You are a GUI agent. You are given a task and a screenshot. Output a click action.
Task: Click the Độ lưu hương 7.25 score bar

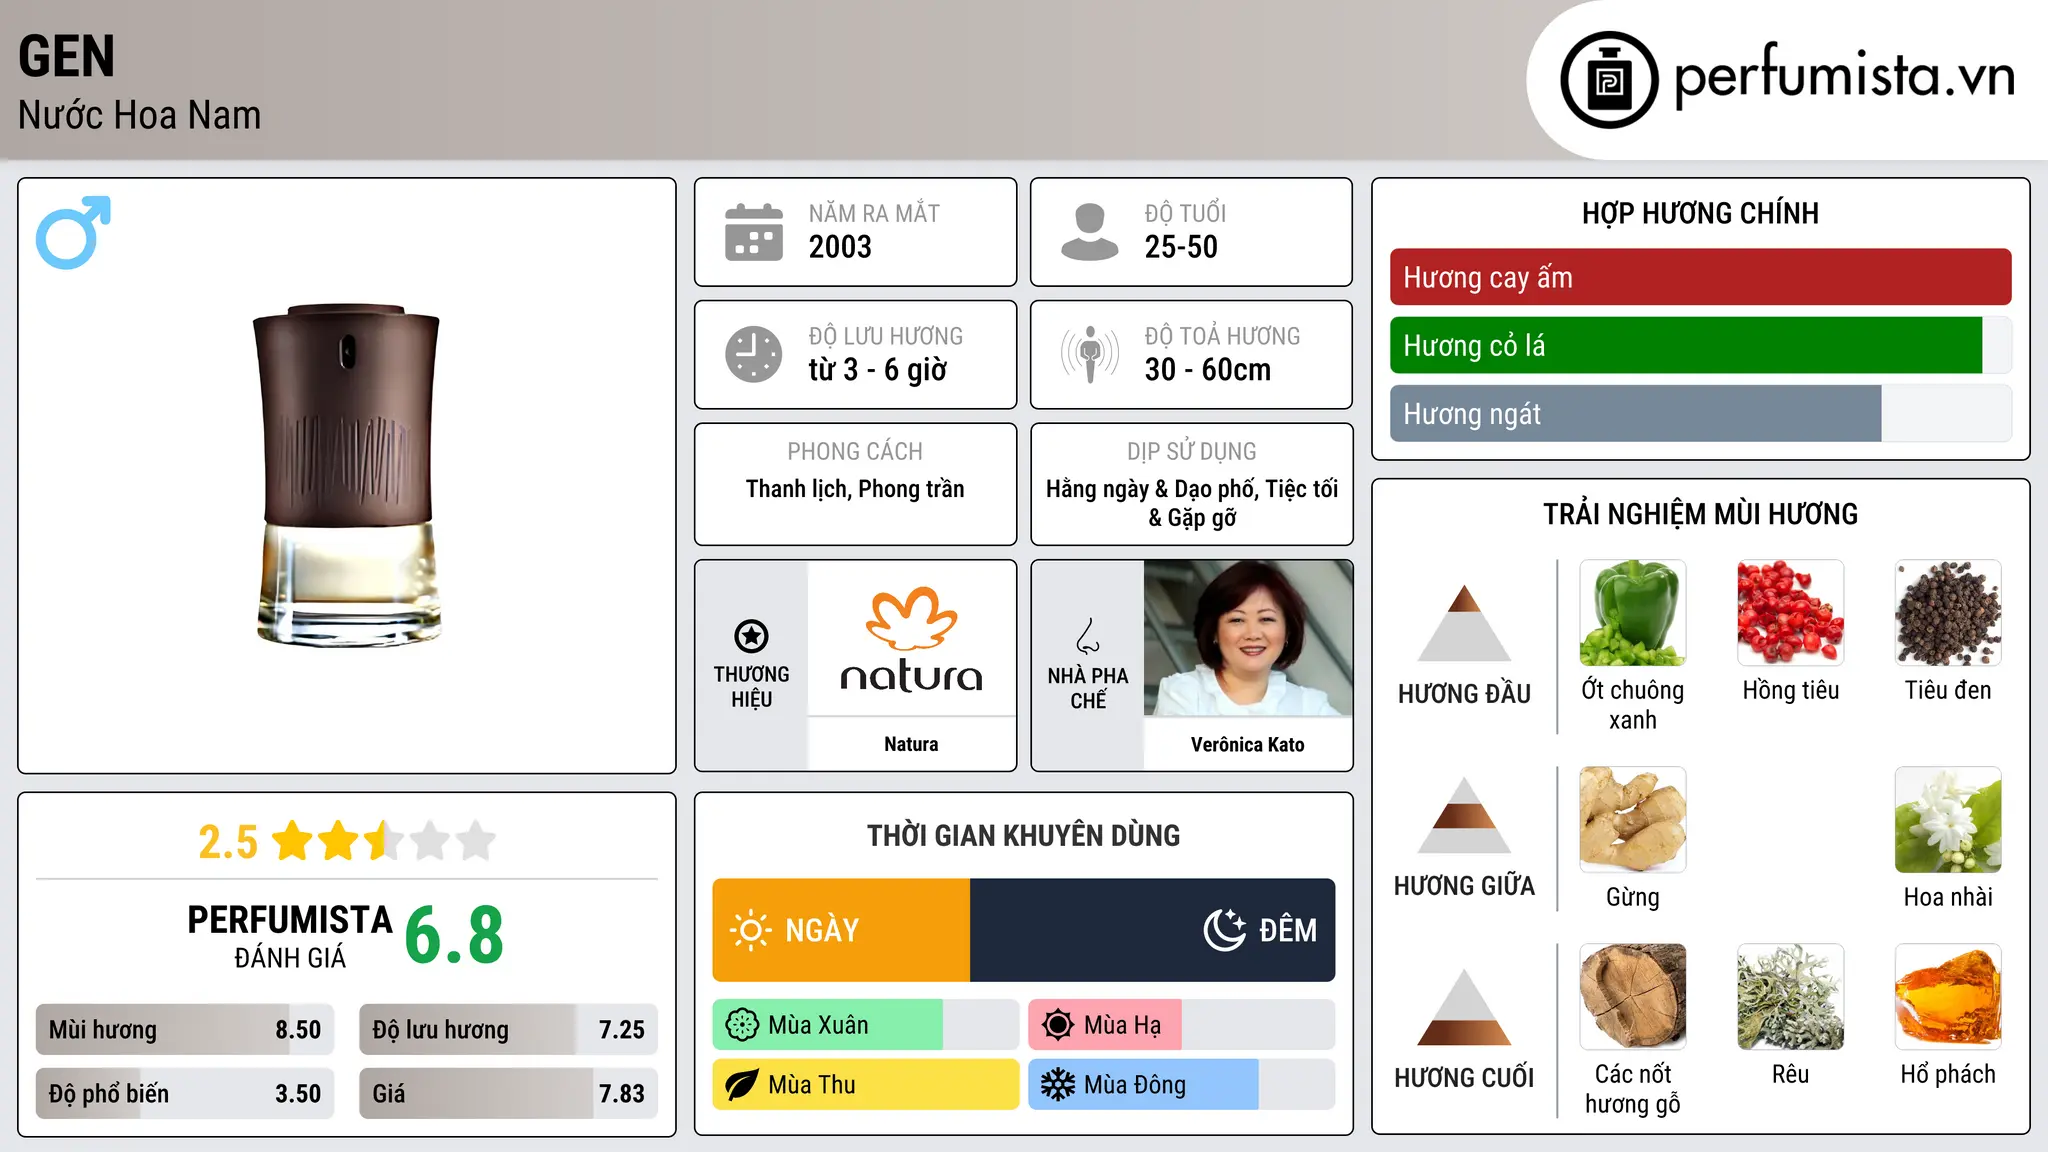509,1030
